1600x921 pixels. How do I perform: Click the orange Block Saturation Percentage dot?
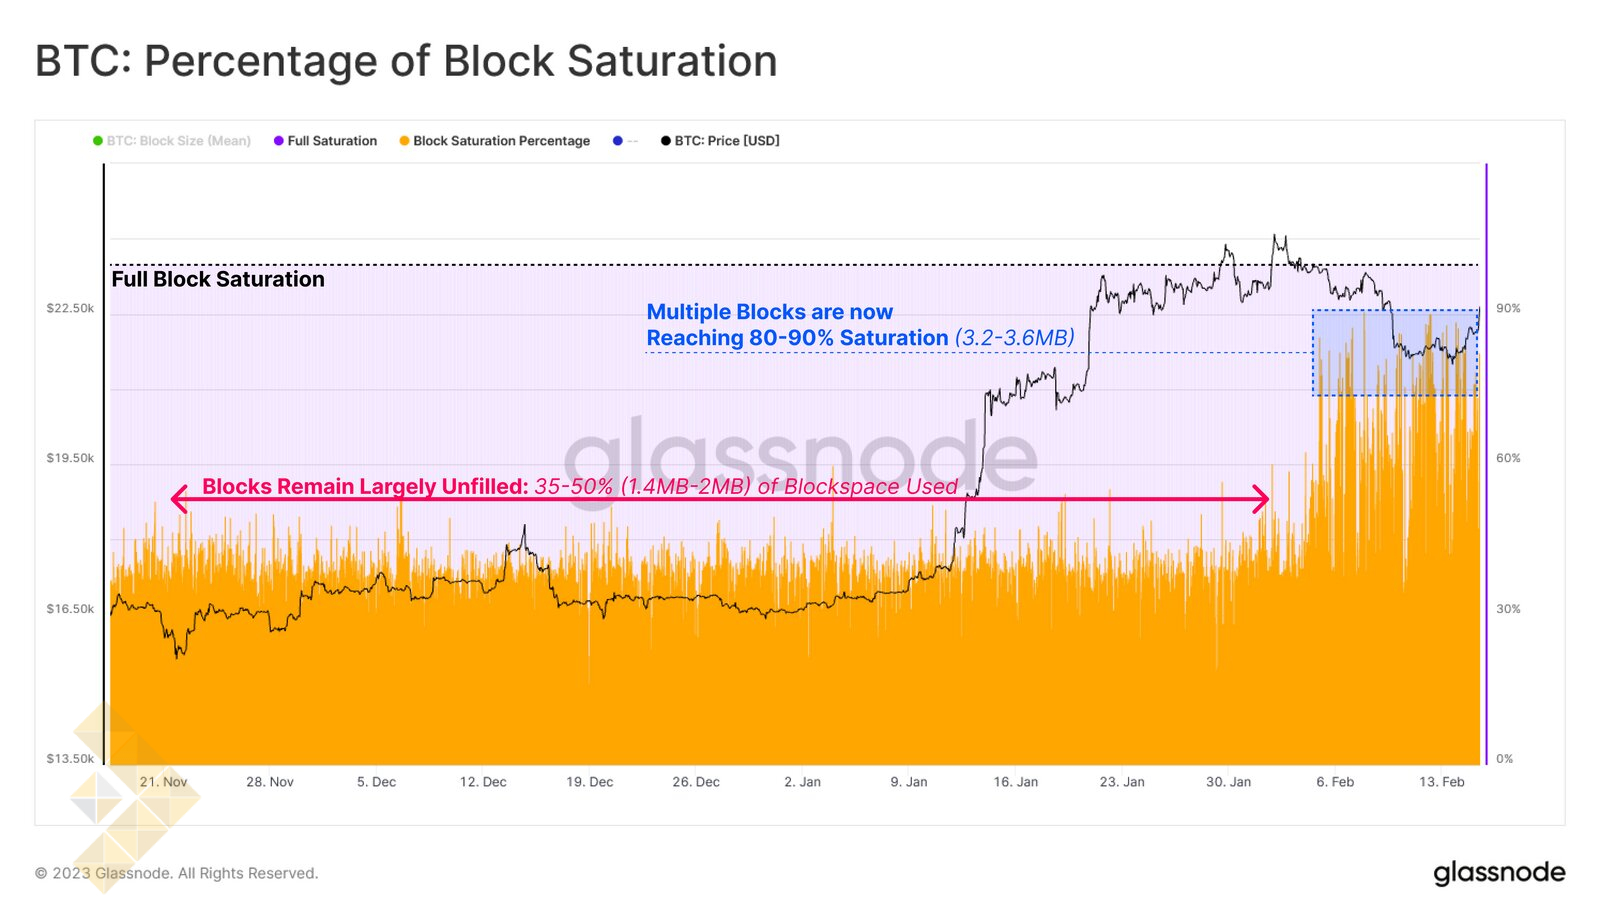404,141
